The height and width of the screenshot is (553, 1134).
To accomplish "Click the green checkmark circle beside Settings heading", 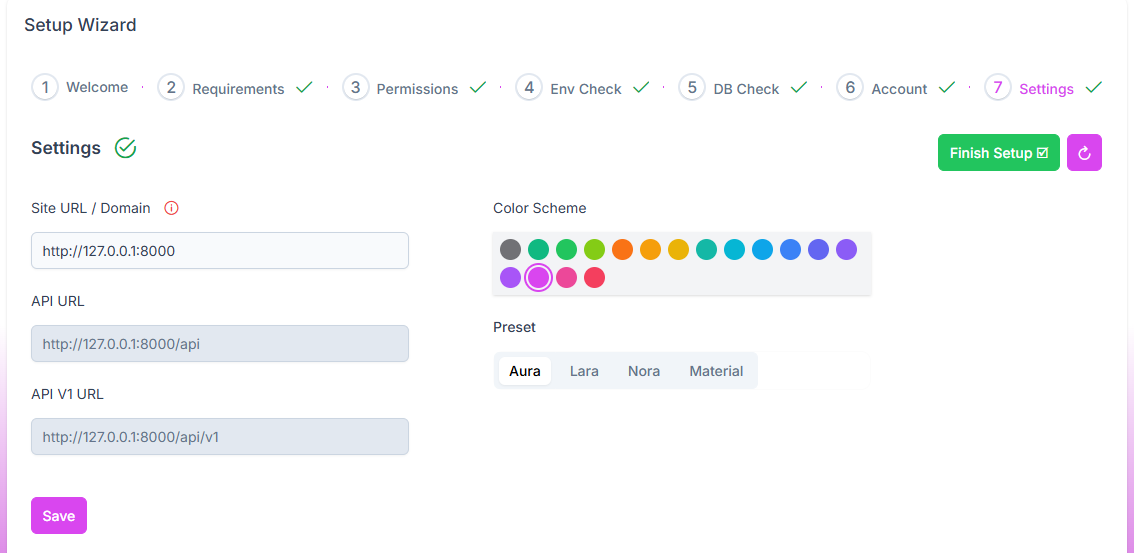I will pyautogui.click(x=125, y=148).
